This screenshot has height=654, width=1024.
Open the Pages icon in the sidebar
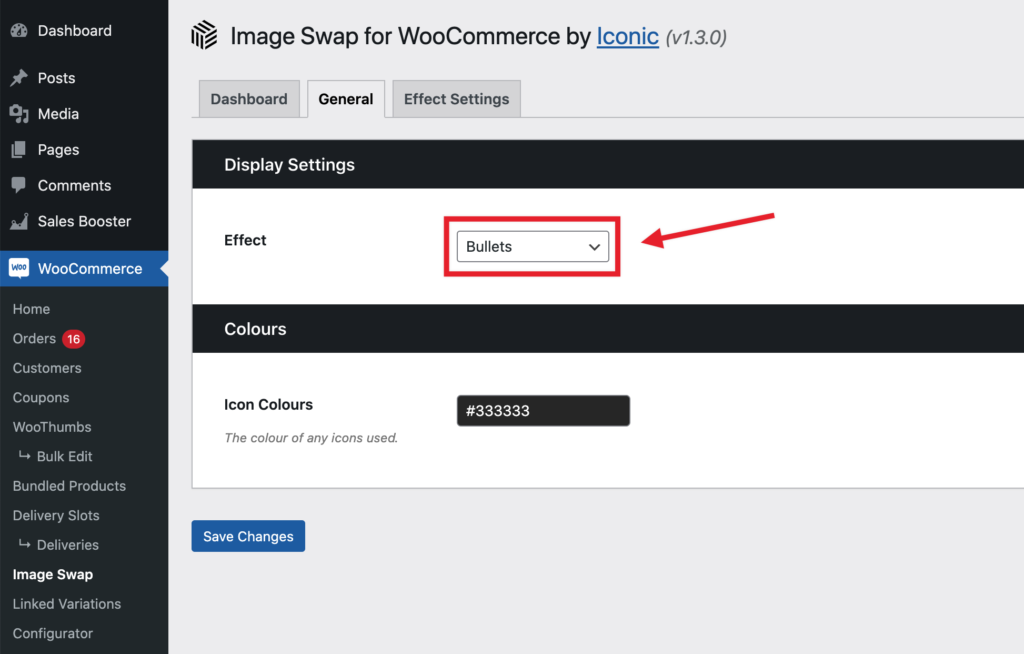point(22,149)
